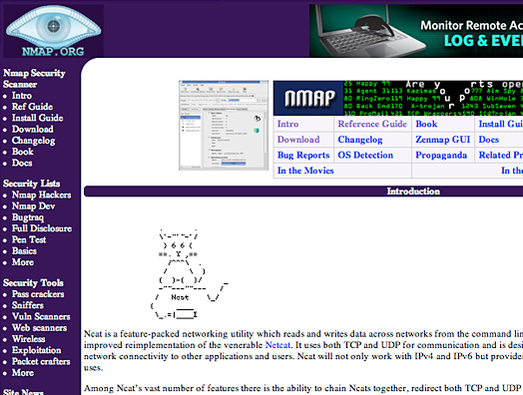Open Docs in the left sidebar

(22, 163)
